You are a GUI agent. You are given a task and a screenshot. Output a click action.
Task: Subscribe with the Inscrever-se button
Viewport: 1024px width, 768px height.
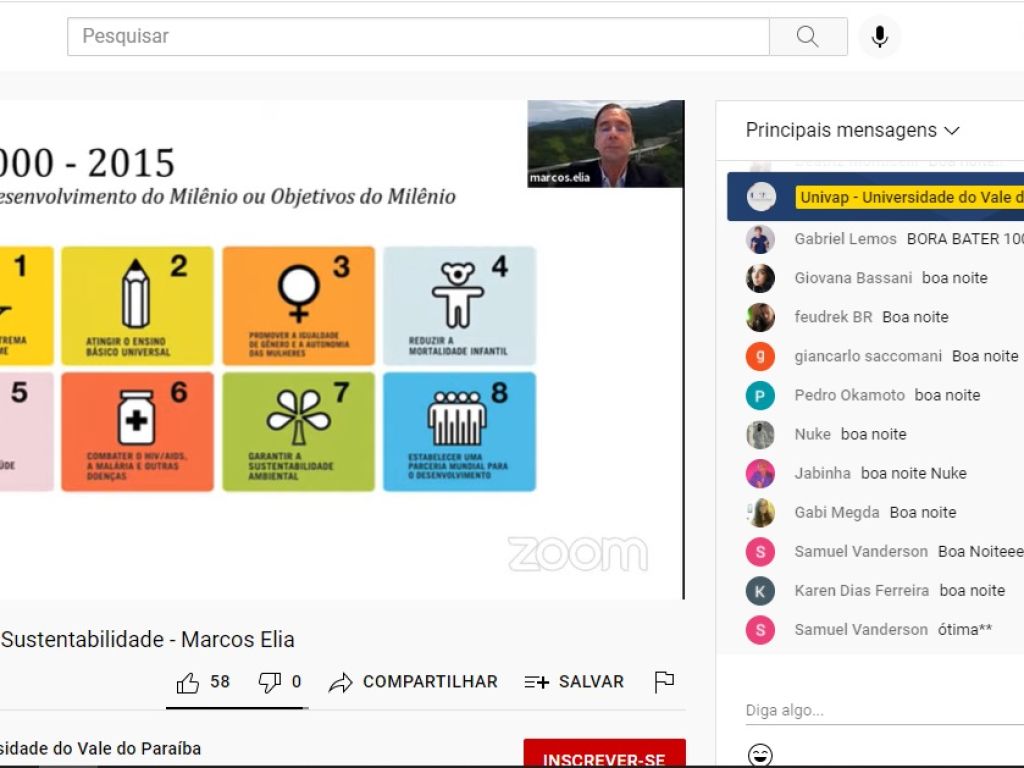click(x=604, y=757)
